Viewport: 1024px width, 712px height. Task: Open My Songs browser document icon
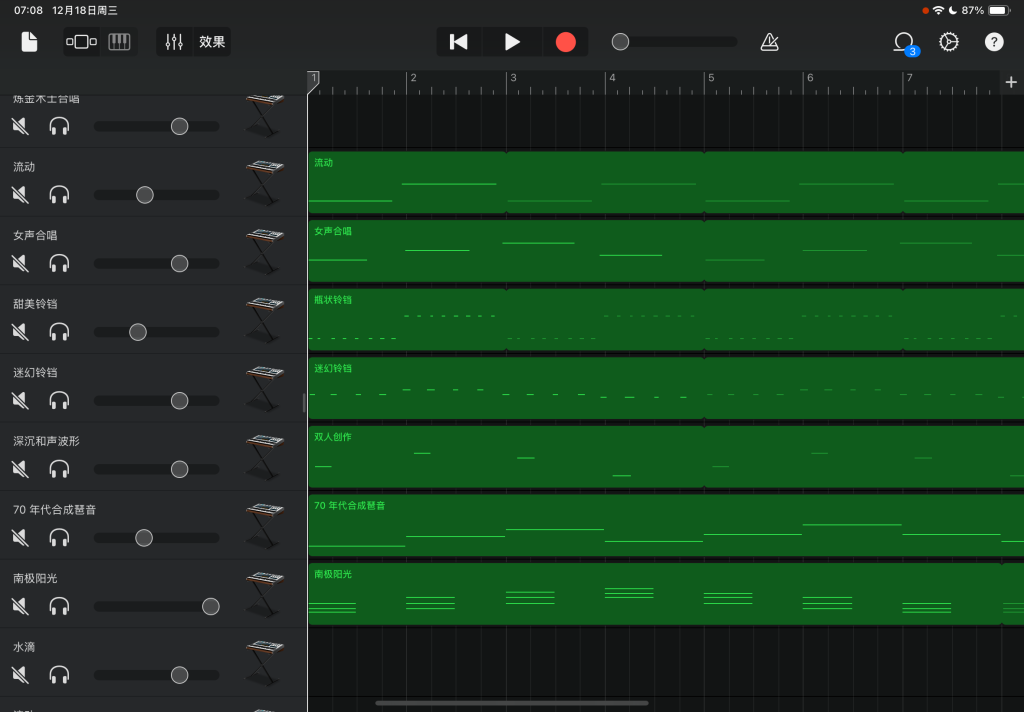coord(29,42)
